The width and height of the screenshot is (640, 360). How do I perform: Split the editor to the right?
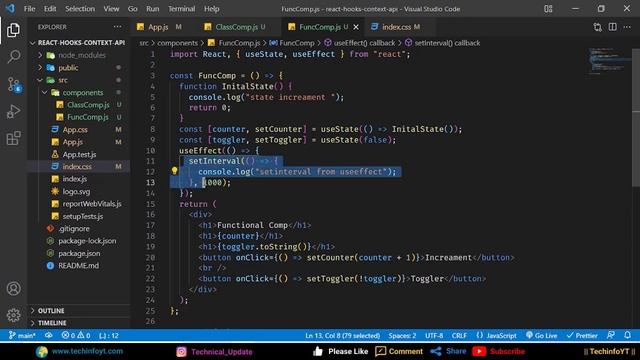click(x=613, y=27)
